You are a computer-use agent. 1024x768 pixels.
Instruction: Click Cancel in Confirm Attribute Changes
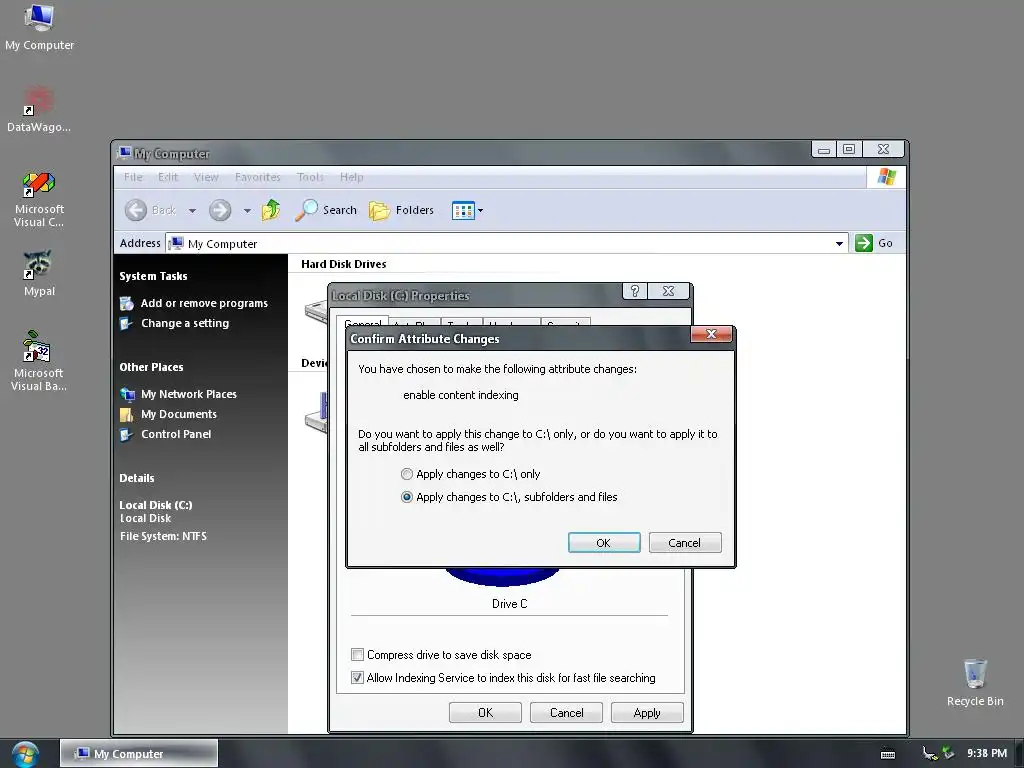tap(685, 543)
